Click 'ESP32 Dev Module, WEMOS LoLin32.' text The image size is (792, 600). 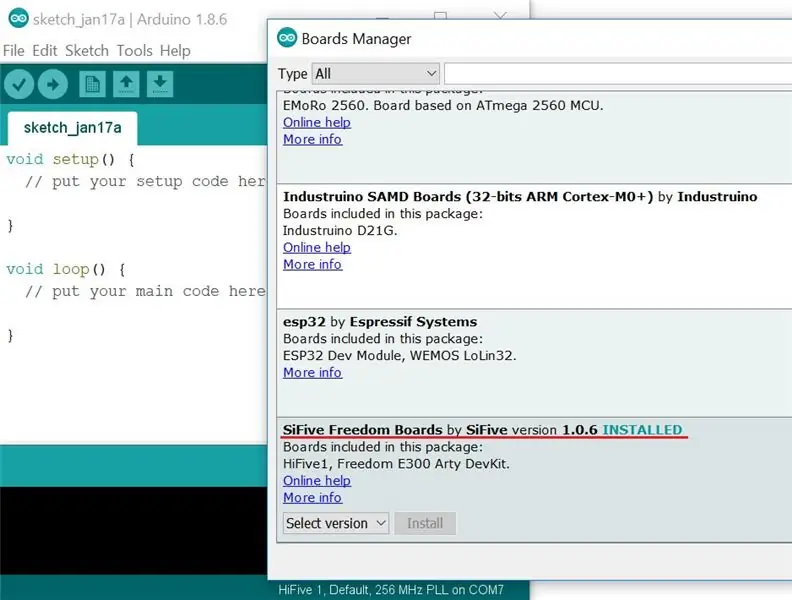399,356
